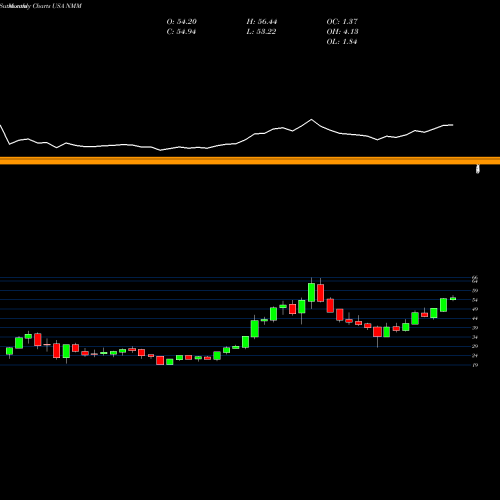The image size is (500, 500).
Task: Click the tallest green candle at the chart peak
Action: pyautogui.click(x=311, y=292)
